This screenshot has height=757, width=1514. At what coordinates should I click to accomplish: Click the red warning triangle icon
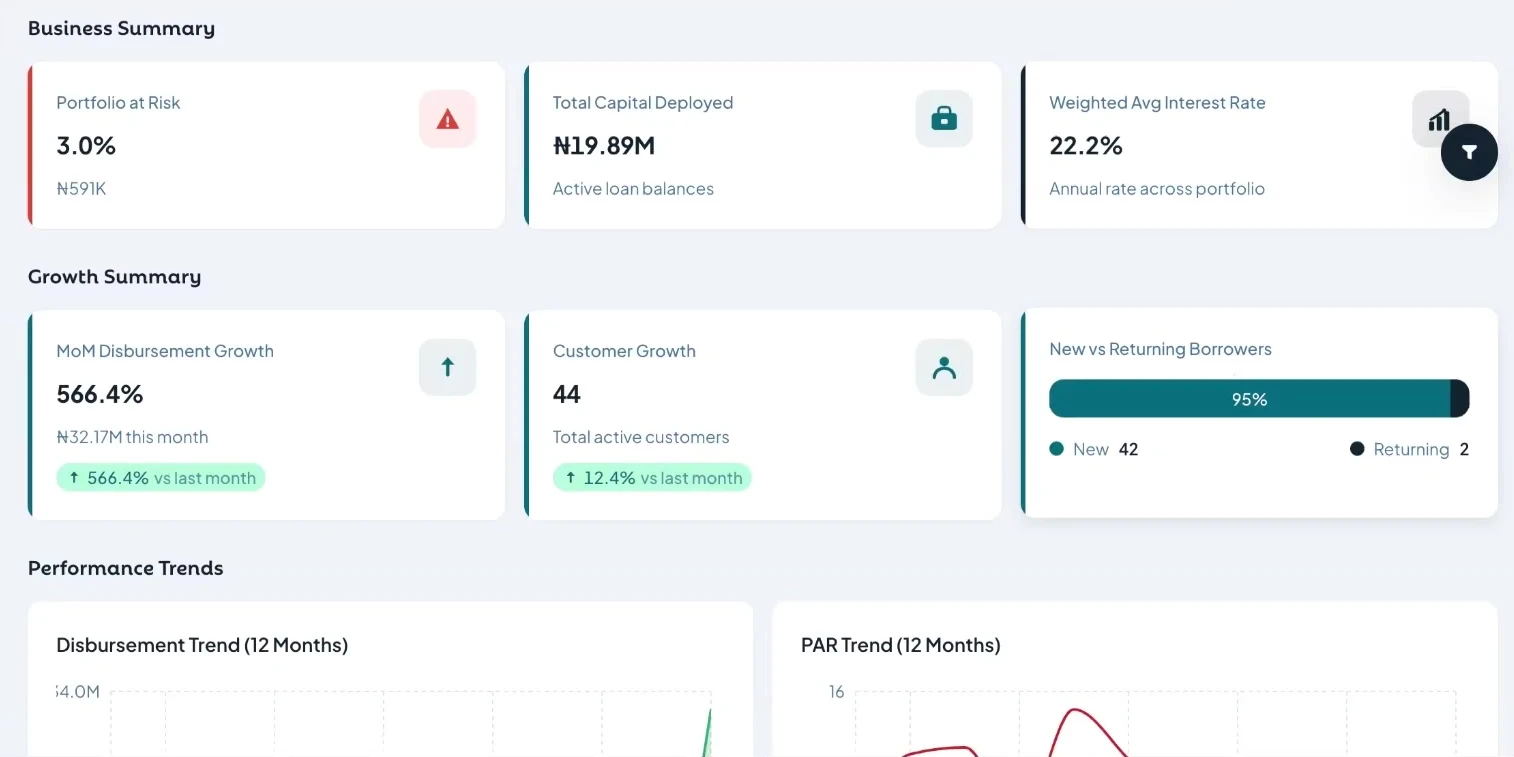click(x=448, y=119)
